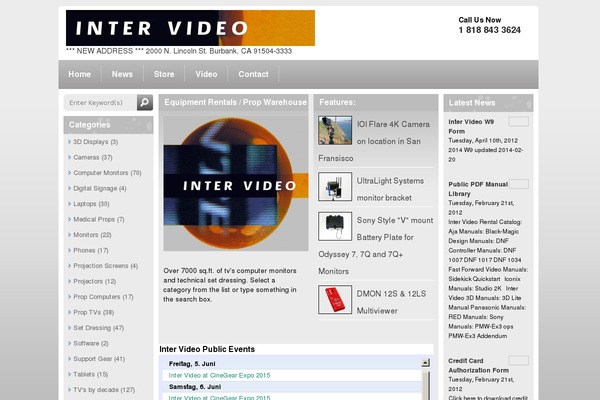This screenshot has width=600, height=400.
Task: Open UltraLight Systems monitor bracket link
Action: pyautogui.click(x=390, y=189)
